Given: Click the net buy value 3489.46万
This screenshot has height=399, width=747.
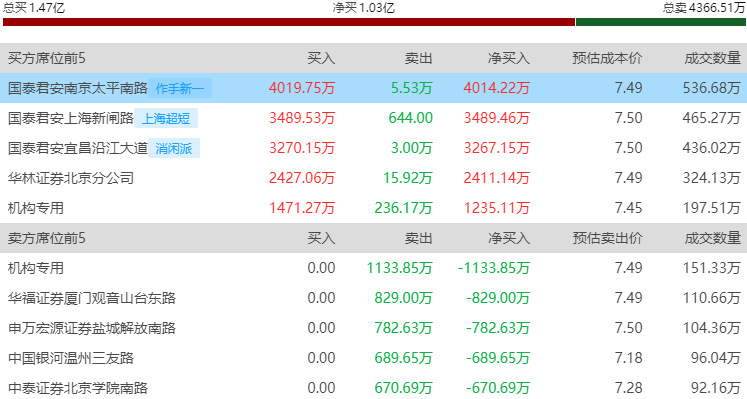Looking at the screenshot, I should pos(496,118).
